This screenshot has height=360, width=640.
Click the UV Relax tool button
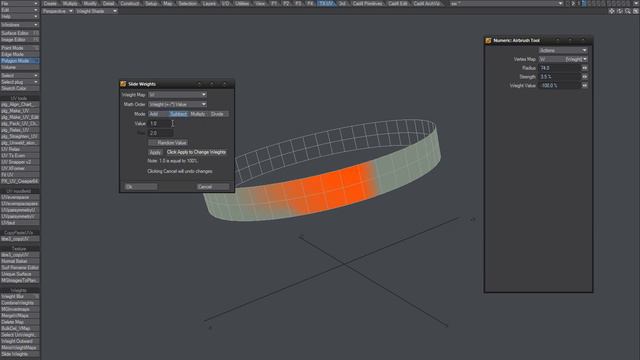click(x=20, y=149)
